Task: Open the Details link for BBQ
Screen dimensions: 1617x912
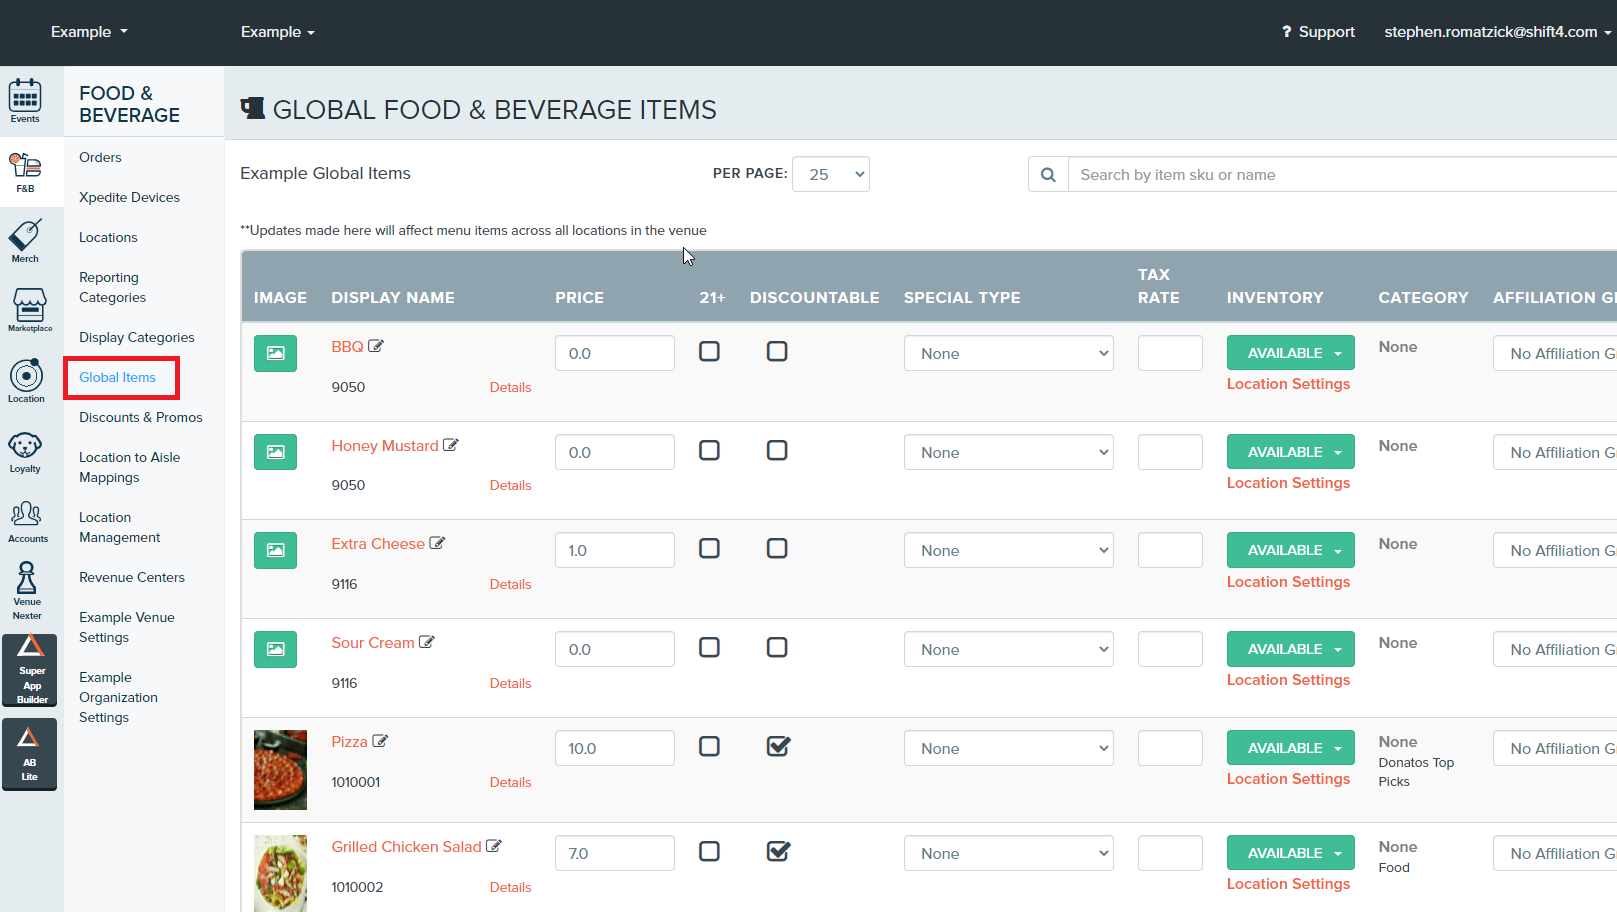Action: [510, 387]
